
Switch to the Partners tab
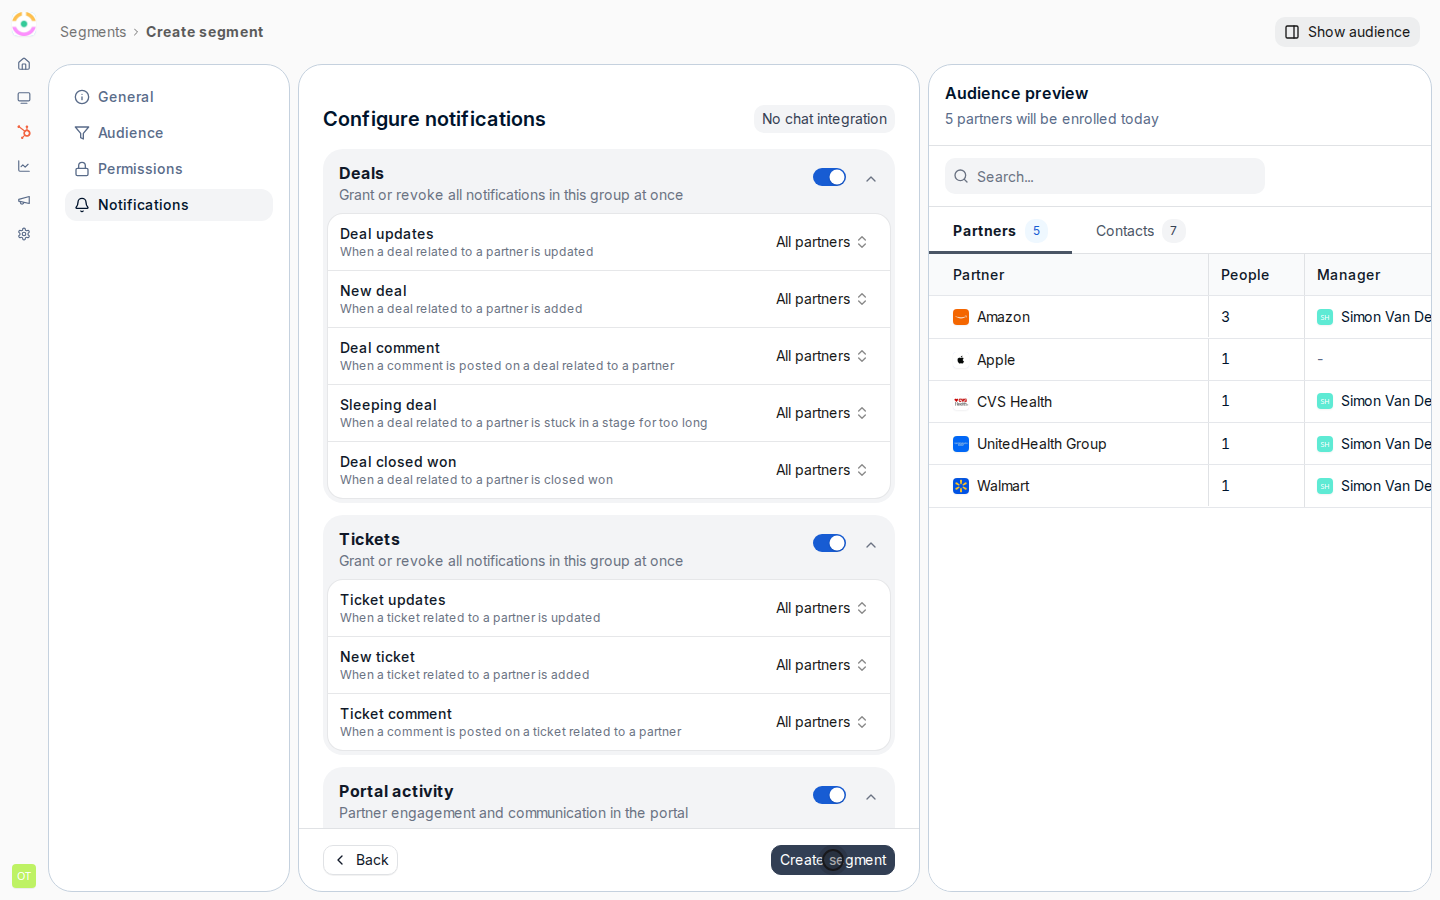pos(1000,231)
